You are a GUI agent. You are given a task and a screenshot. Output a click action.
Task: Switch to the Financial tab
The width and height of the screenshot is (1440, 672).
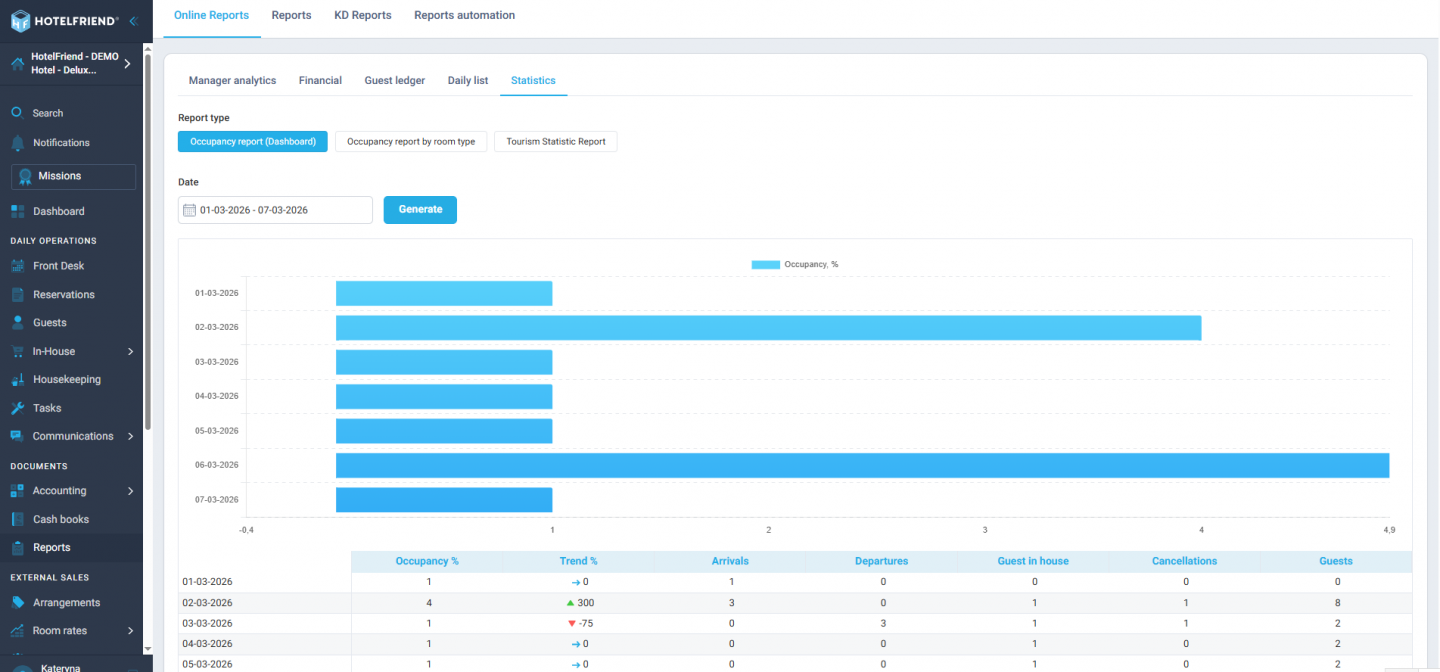[320, 80]
